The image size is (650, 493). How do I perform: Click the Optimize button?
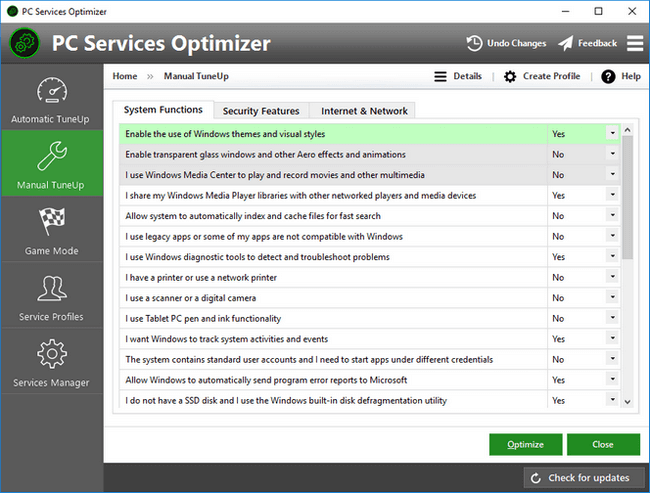pyautogui.click(x=526, y=444)
